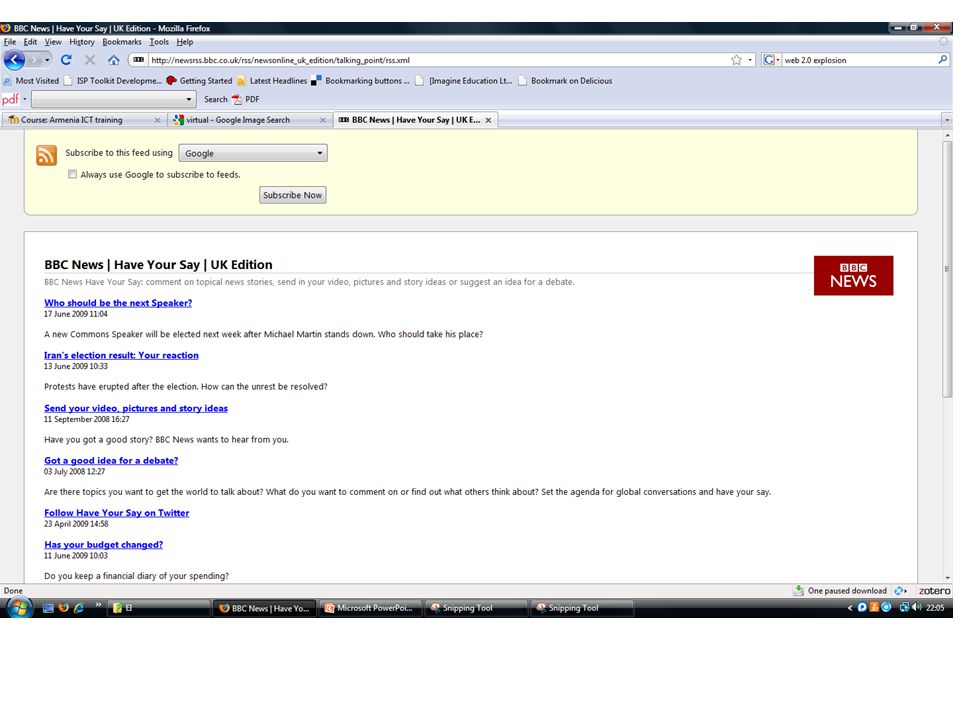The width and height of the screenshot is (960, 720).
Task: Bookmark this page with the star icon
Action: pyautogui.click(x=736, y=60)
